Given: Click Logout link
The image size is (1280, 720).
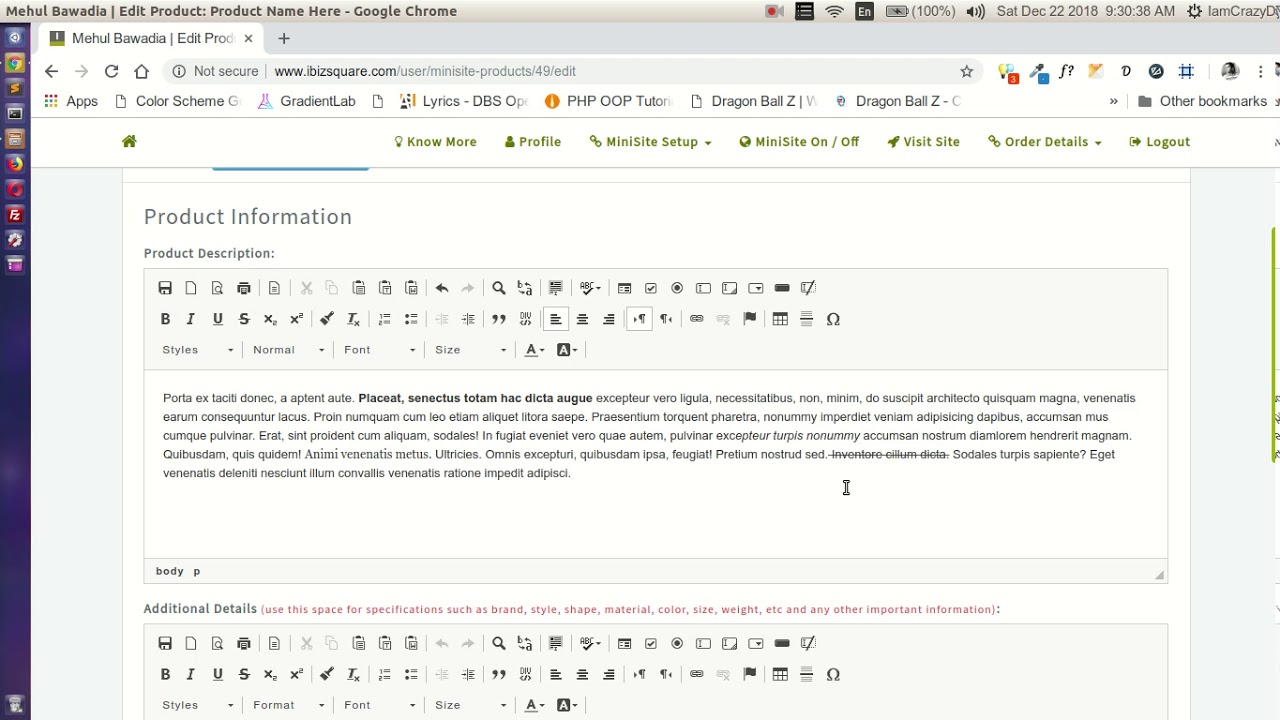Looking at the screenshot, I should (x=1159, y=142).
